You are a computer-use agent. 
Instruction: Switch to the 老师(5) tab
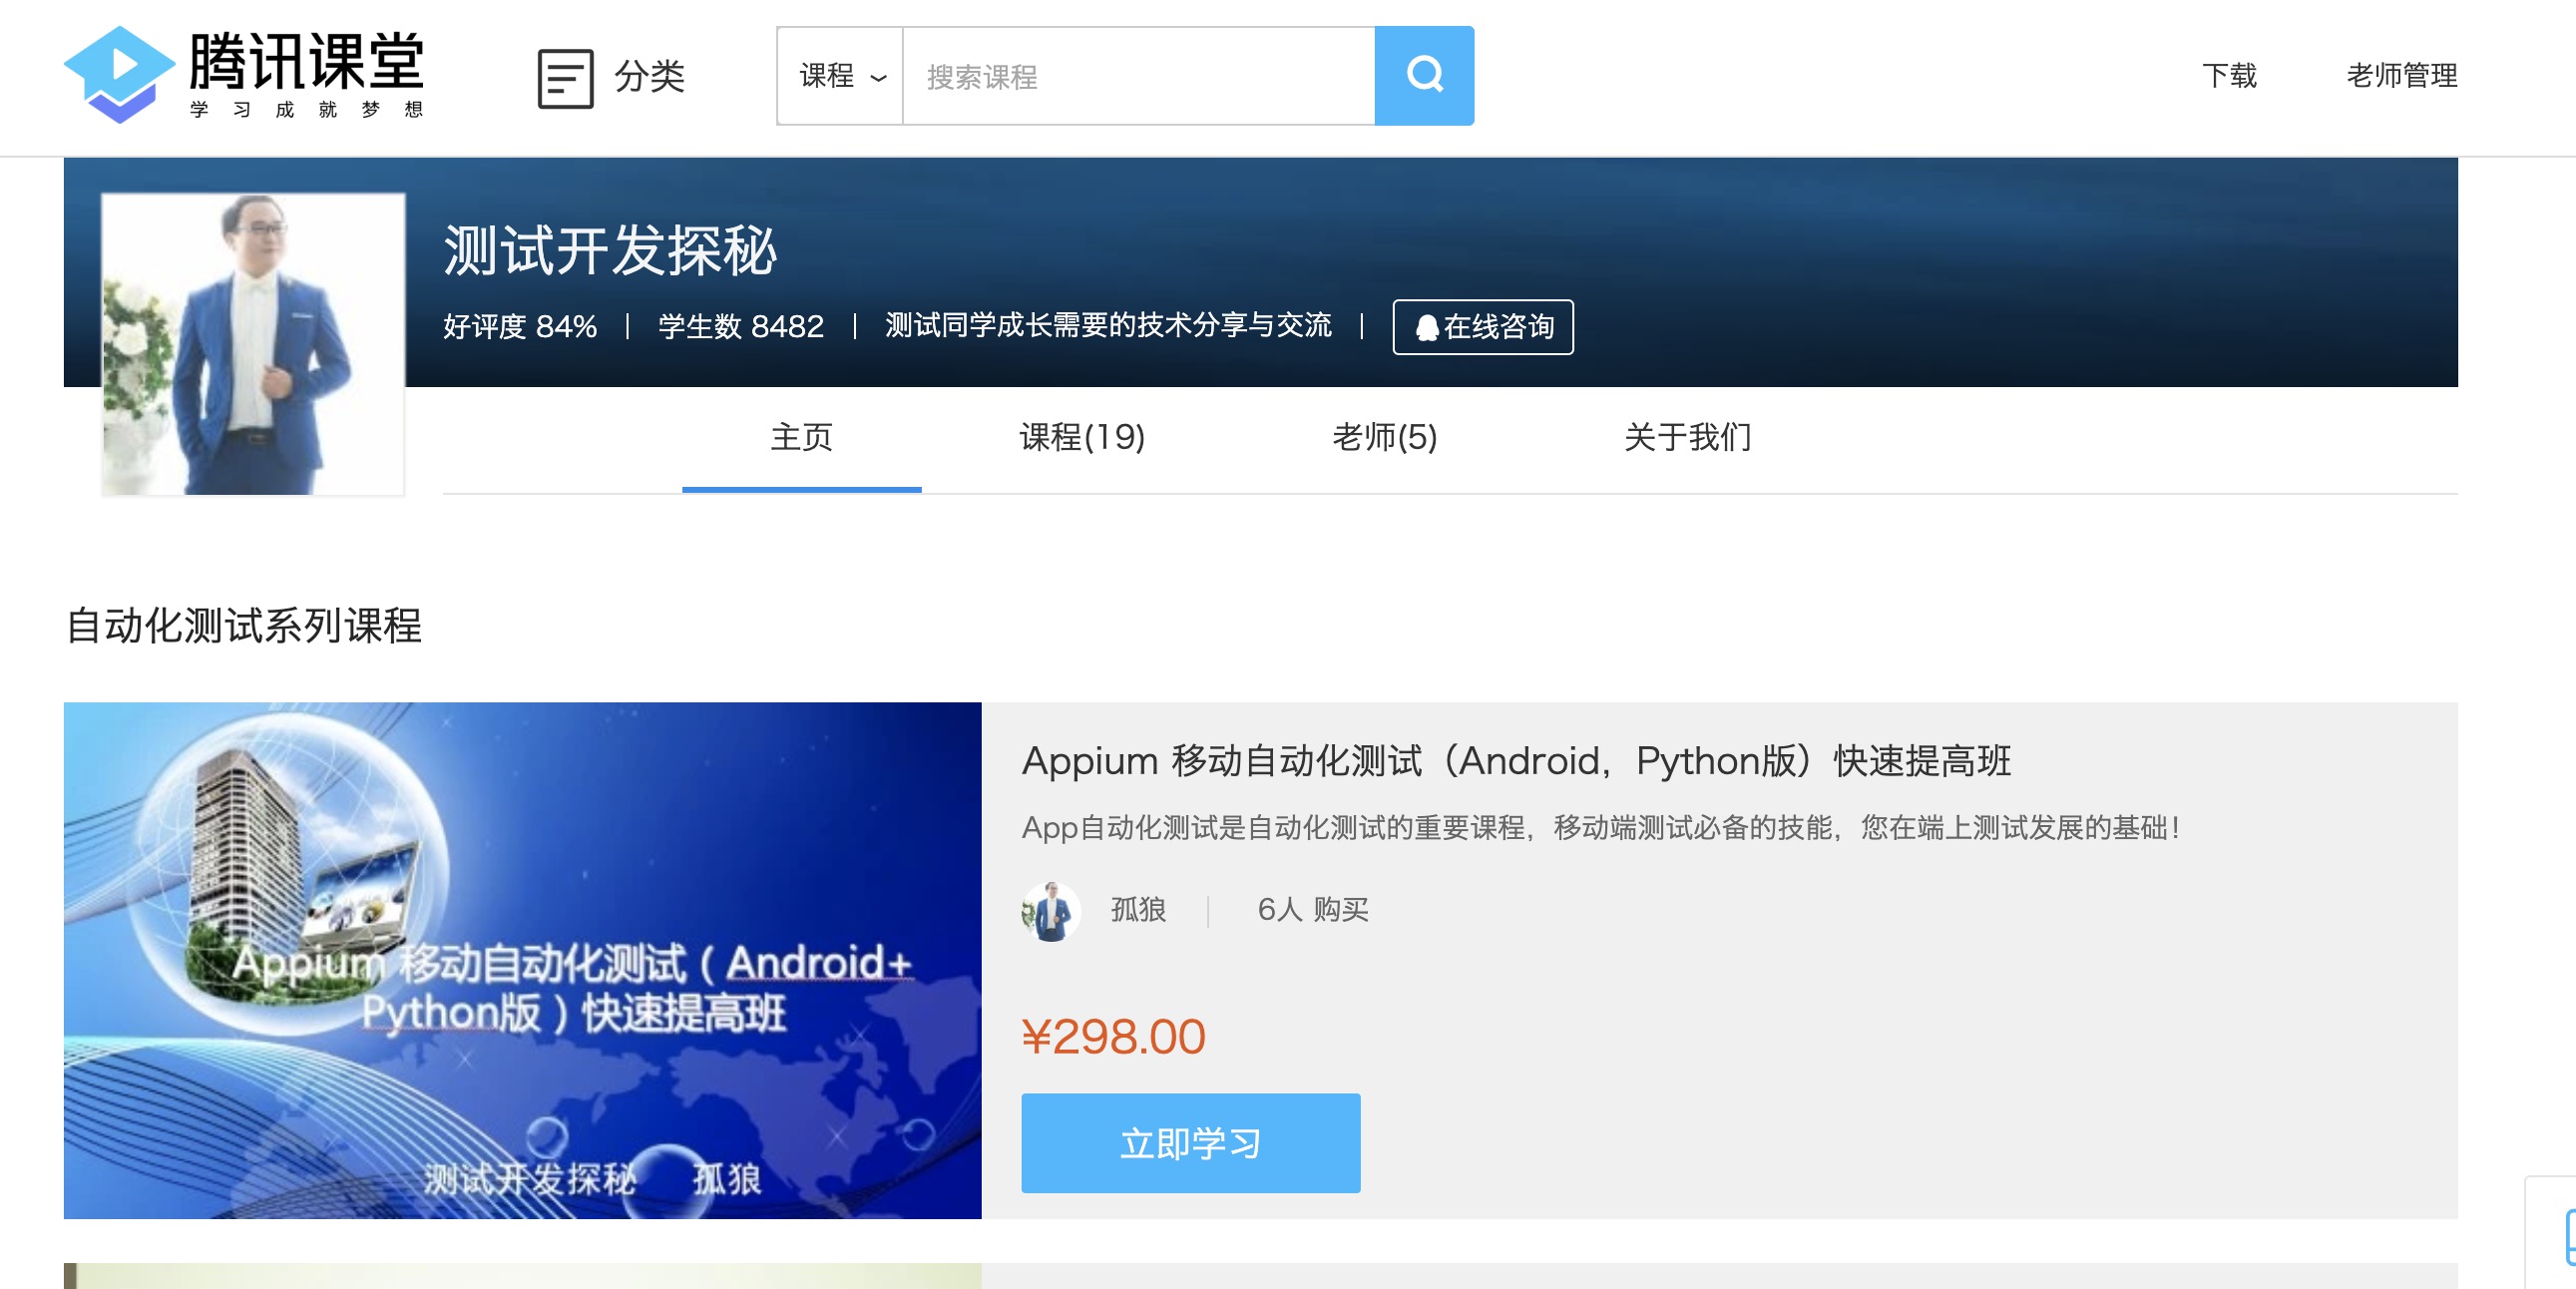coord(1384,437)
